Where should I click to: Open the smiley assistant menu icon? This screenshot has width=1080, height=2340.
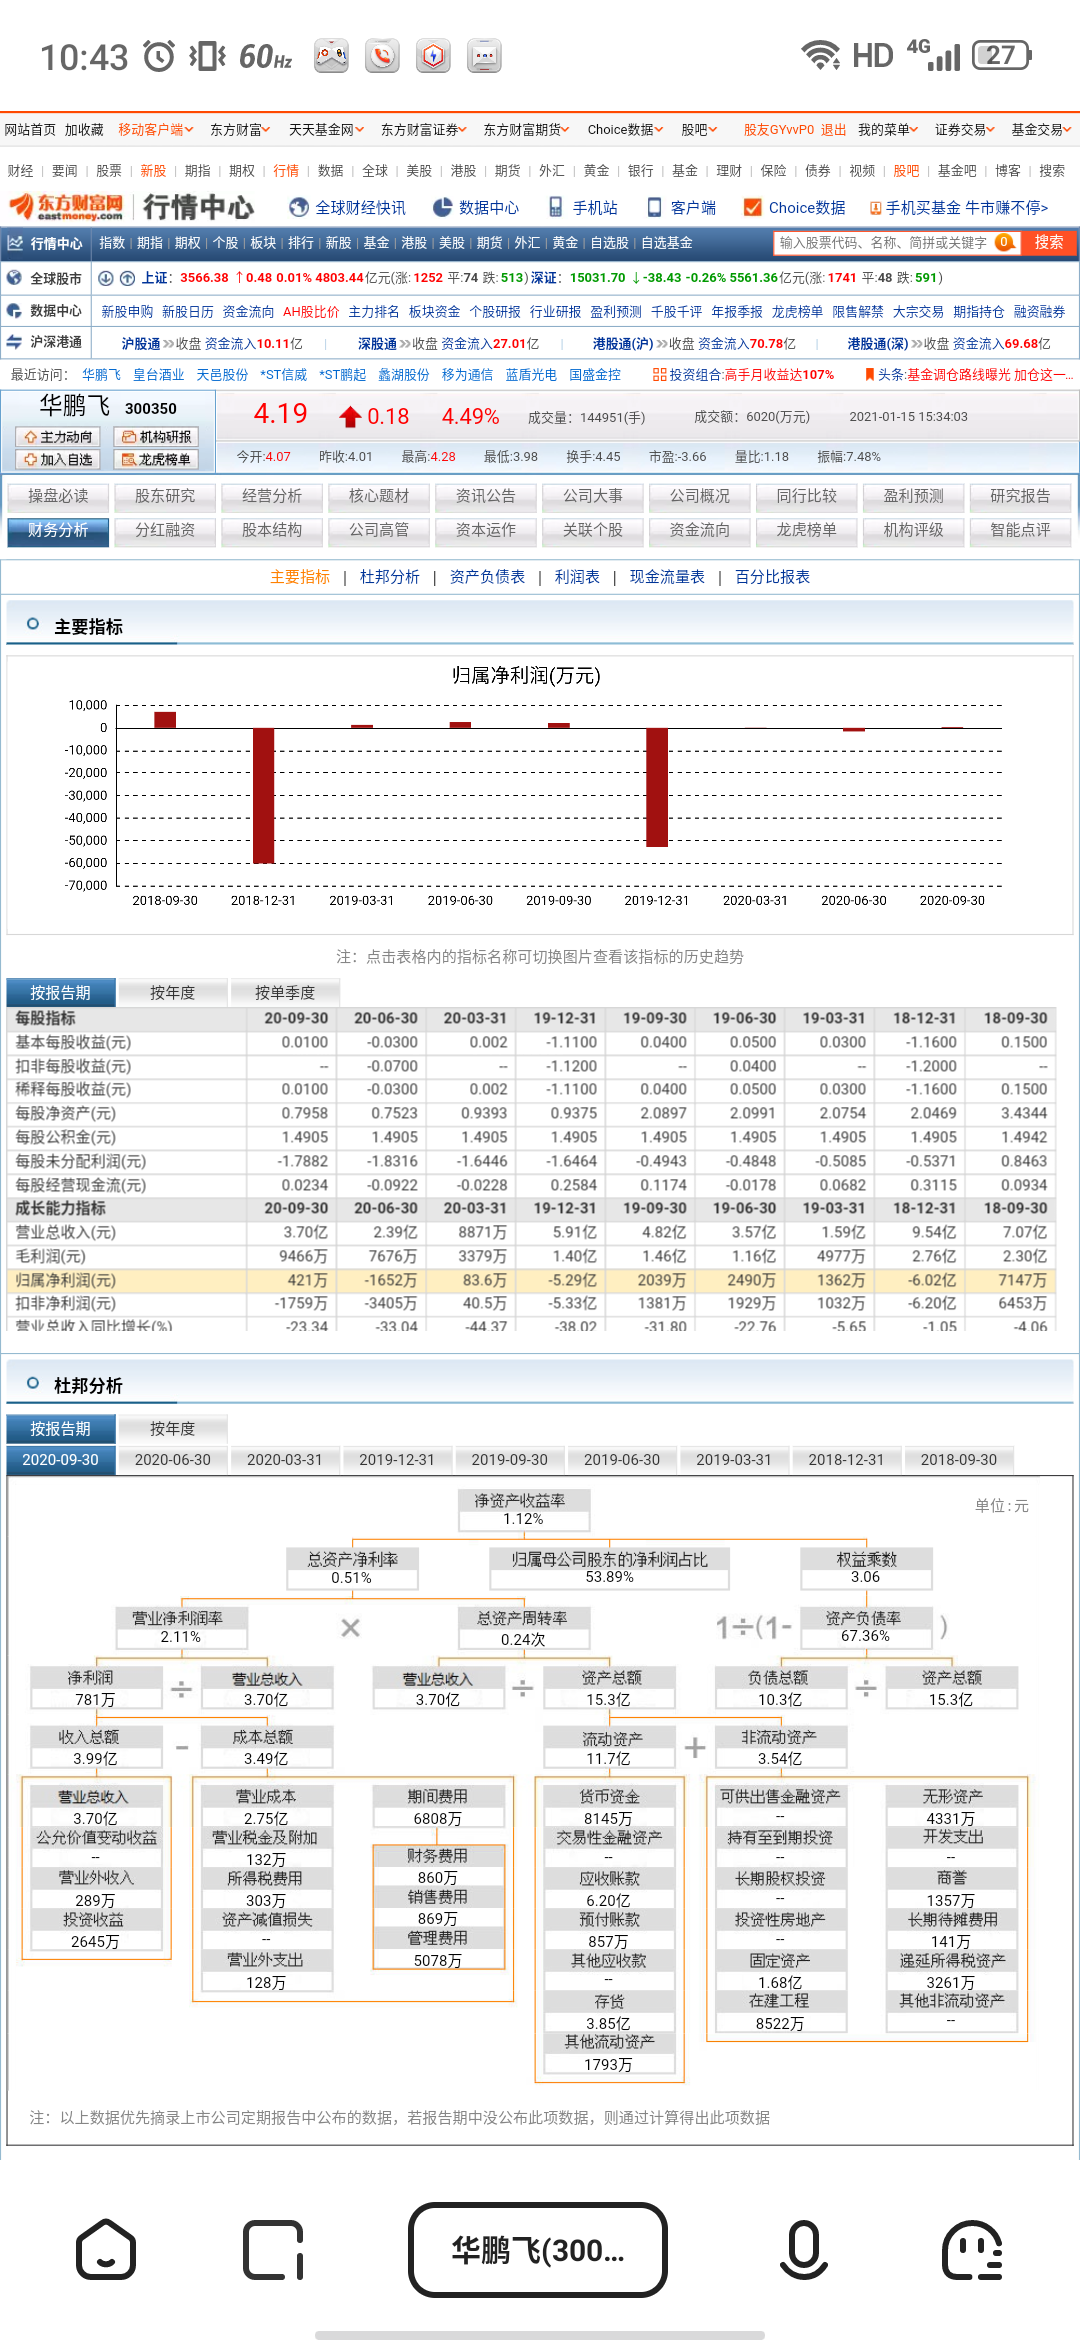tap(972, 2251)
